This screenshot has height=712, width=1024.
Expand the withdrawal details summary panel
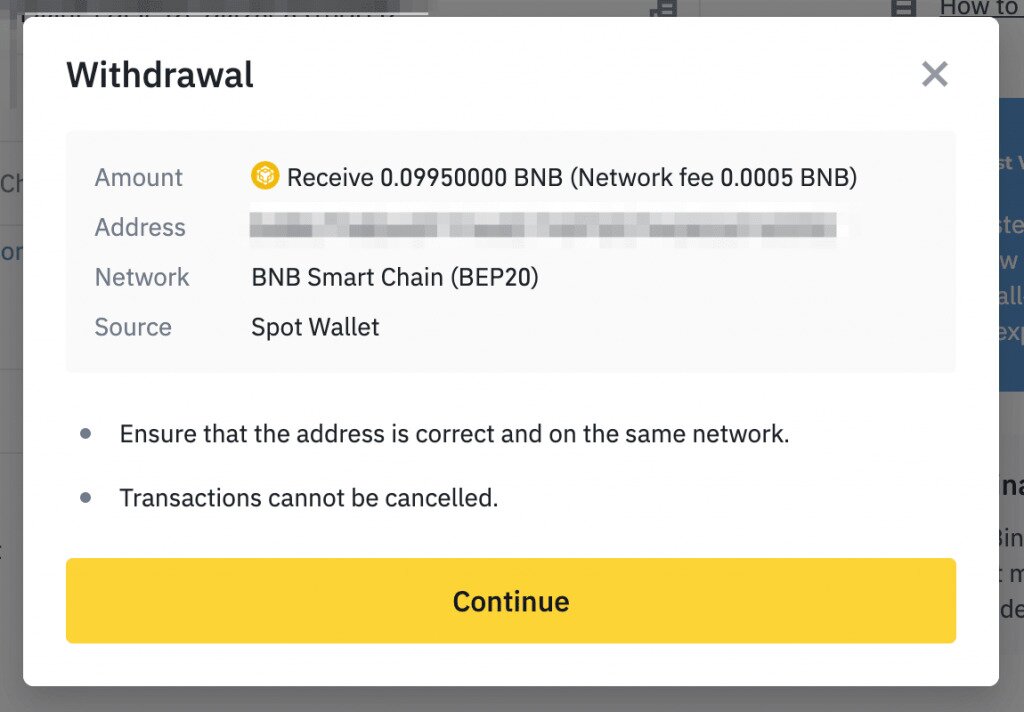[512, 250]
